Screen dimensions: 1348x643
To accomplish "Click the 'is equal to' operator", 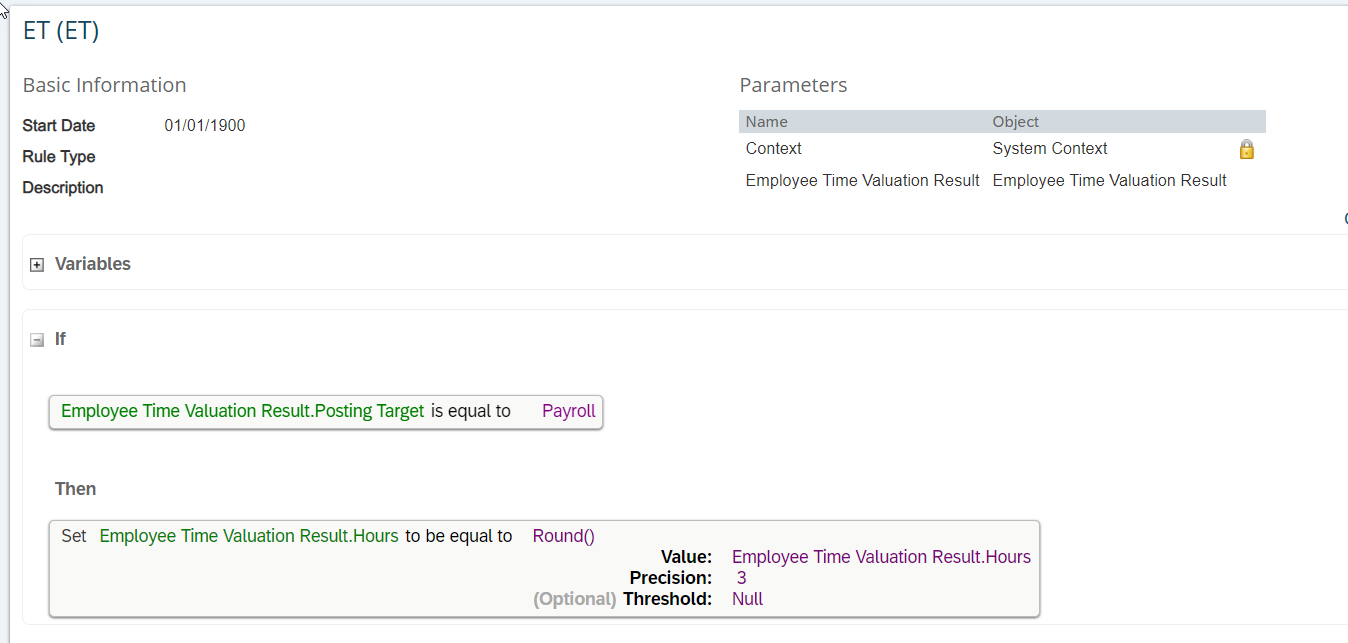I will tap(471, 411).
